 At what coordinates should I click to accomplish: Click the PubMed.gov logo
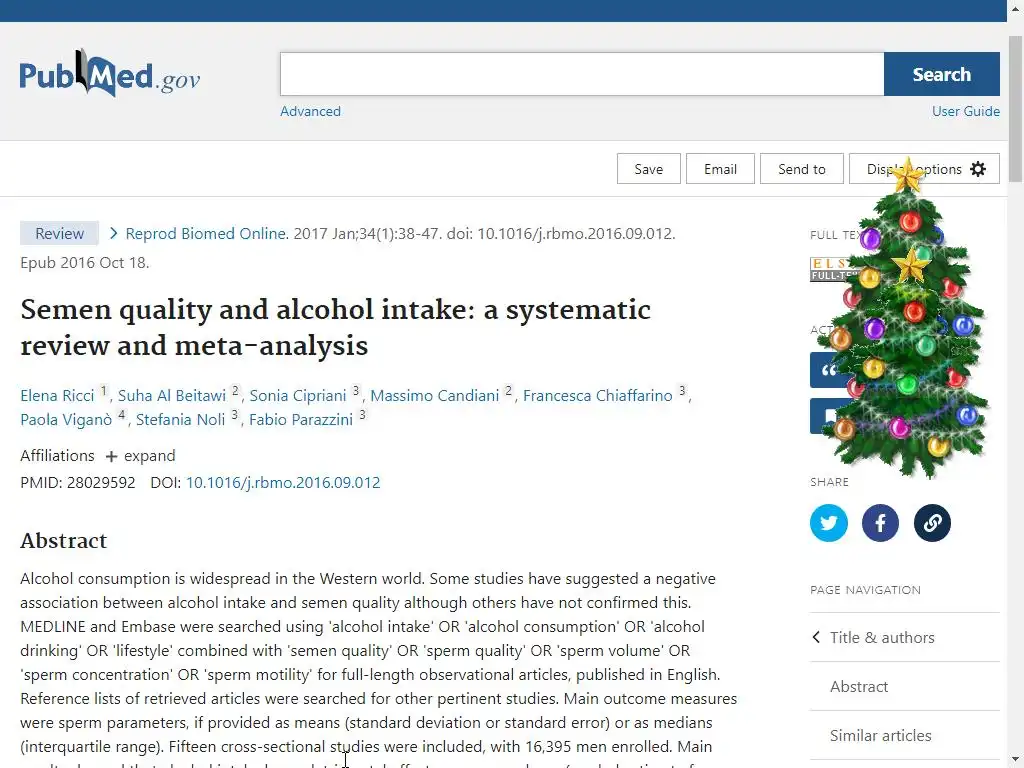[110, 73]
